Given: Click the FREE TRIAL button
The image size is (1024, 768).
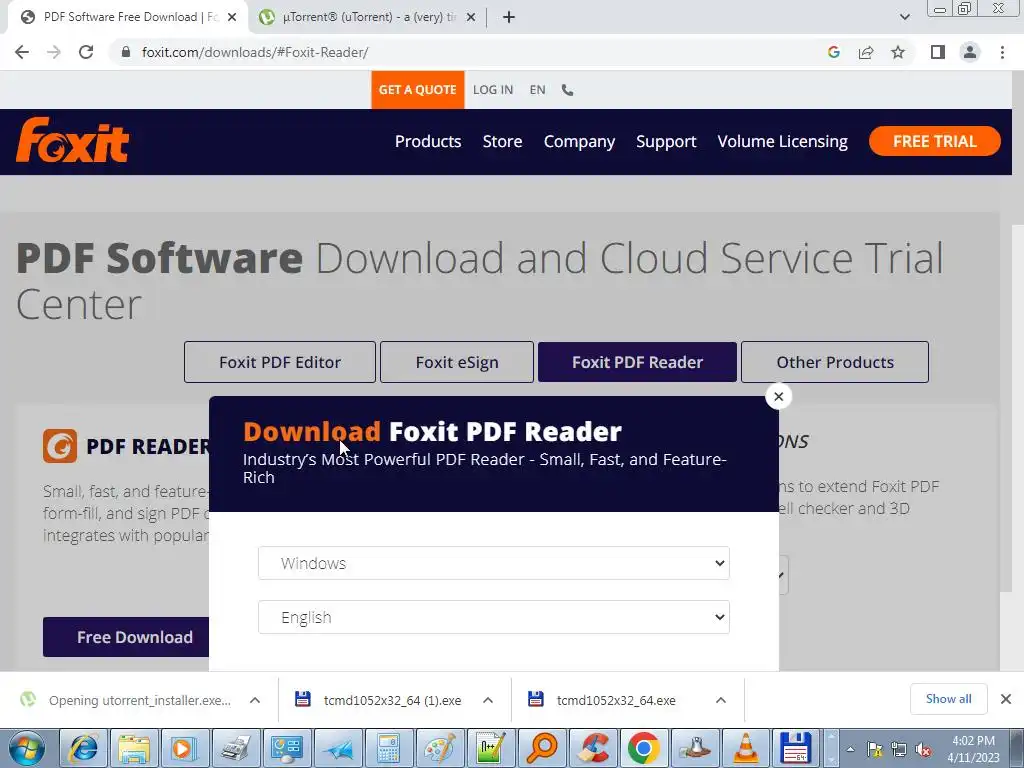Looking at the screenshot, I should [x=935, y=141].
